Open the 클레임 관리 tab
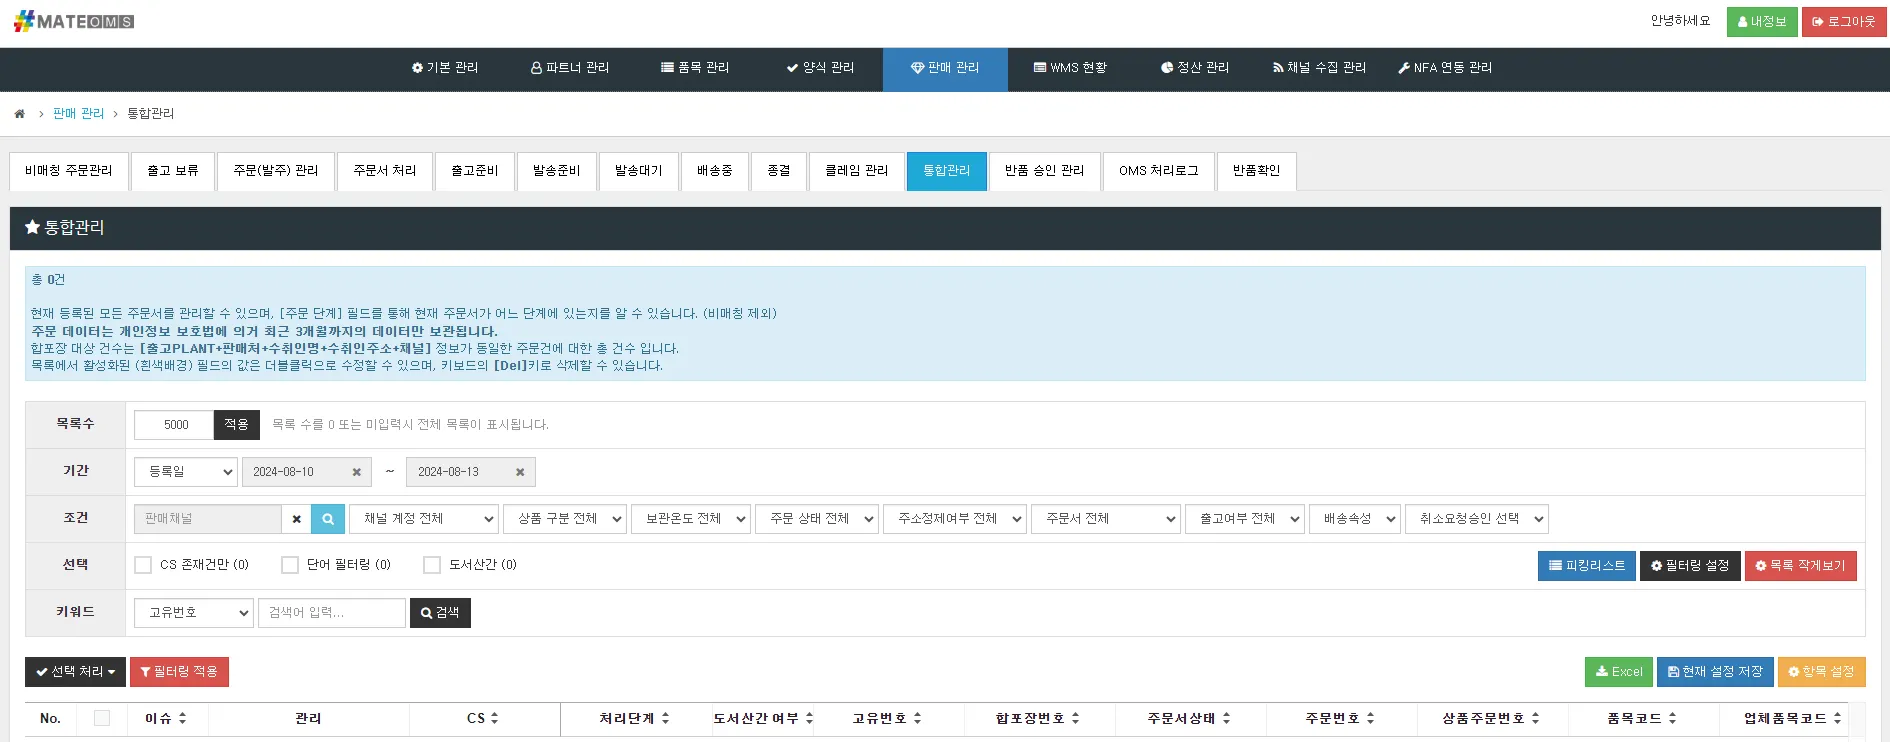The width and height of the screenshot is (1890, 742). 857,171
